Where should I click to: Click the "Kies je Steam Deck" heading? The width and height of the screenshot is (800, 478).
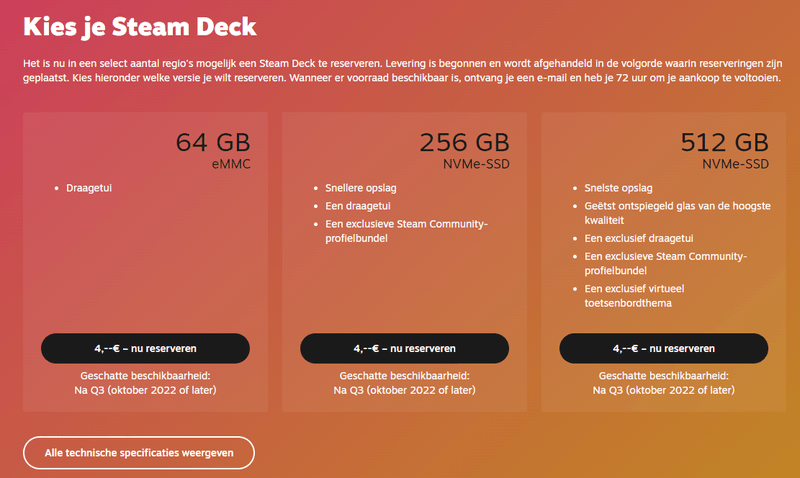pyautogui.click(x=140, y=26)
